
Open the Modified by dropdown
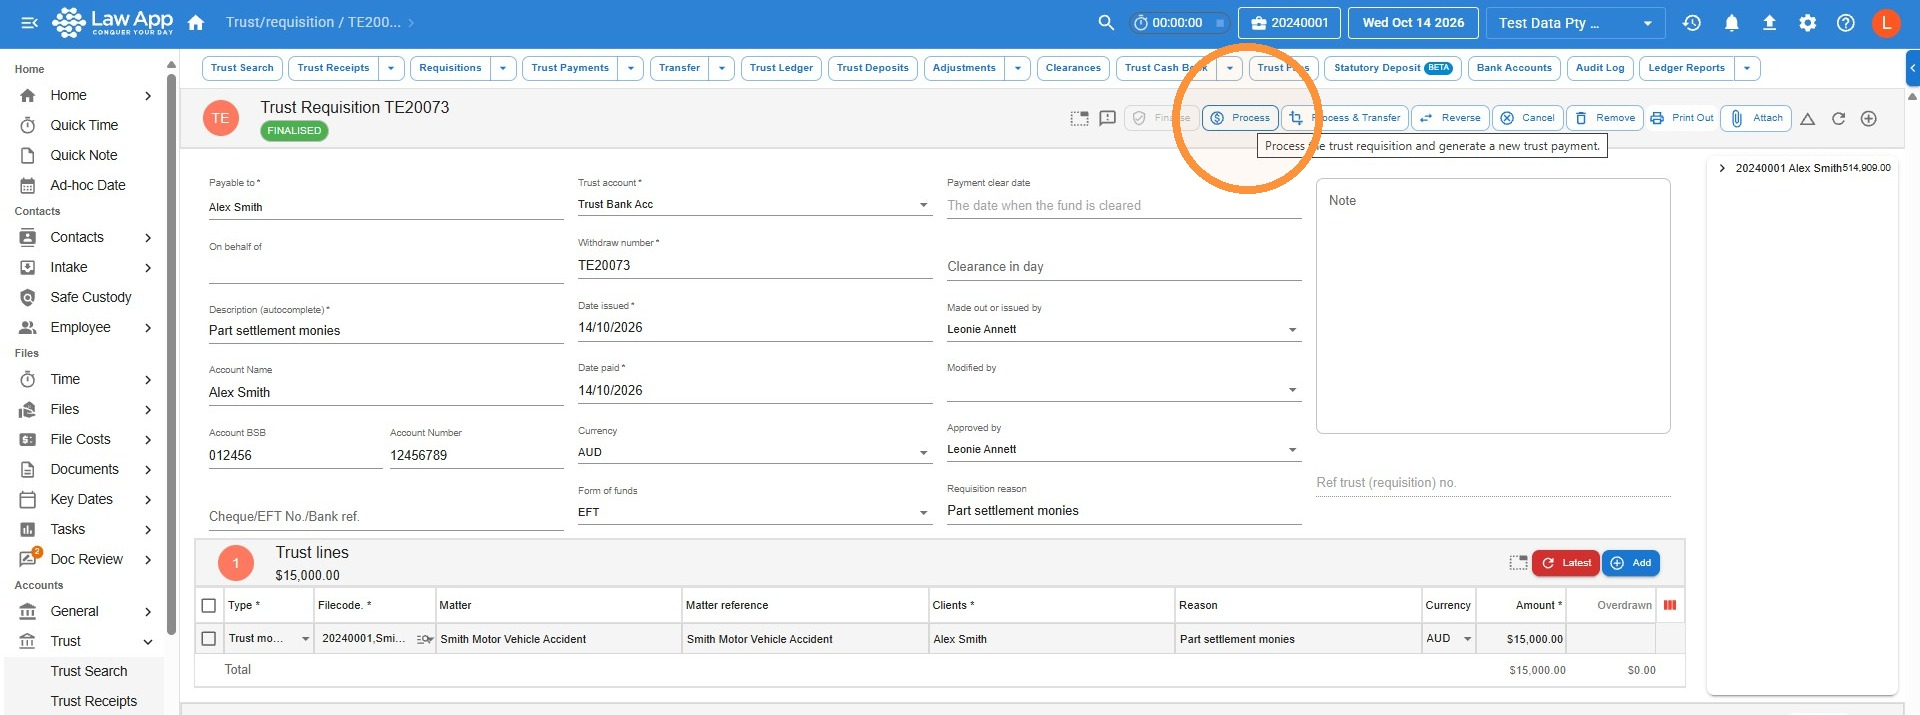tap(1124, 389)
